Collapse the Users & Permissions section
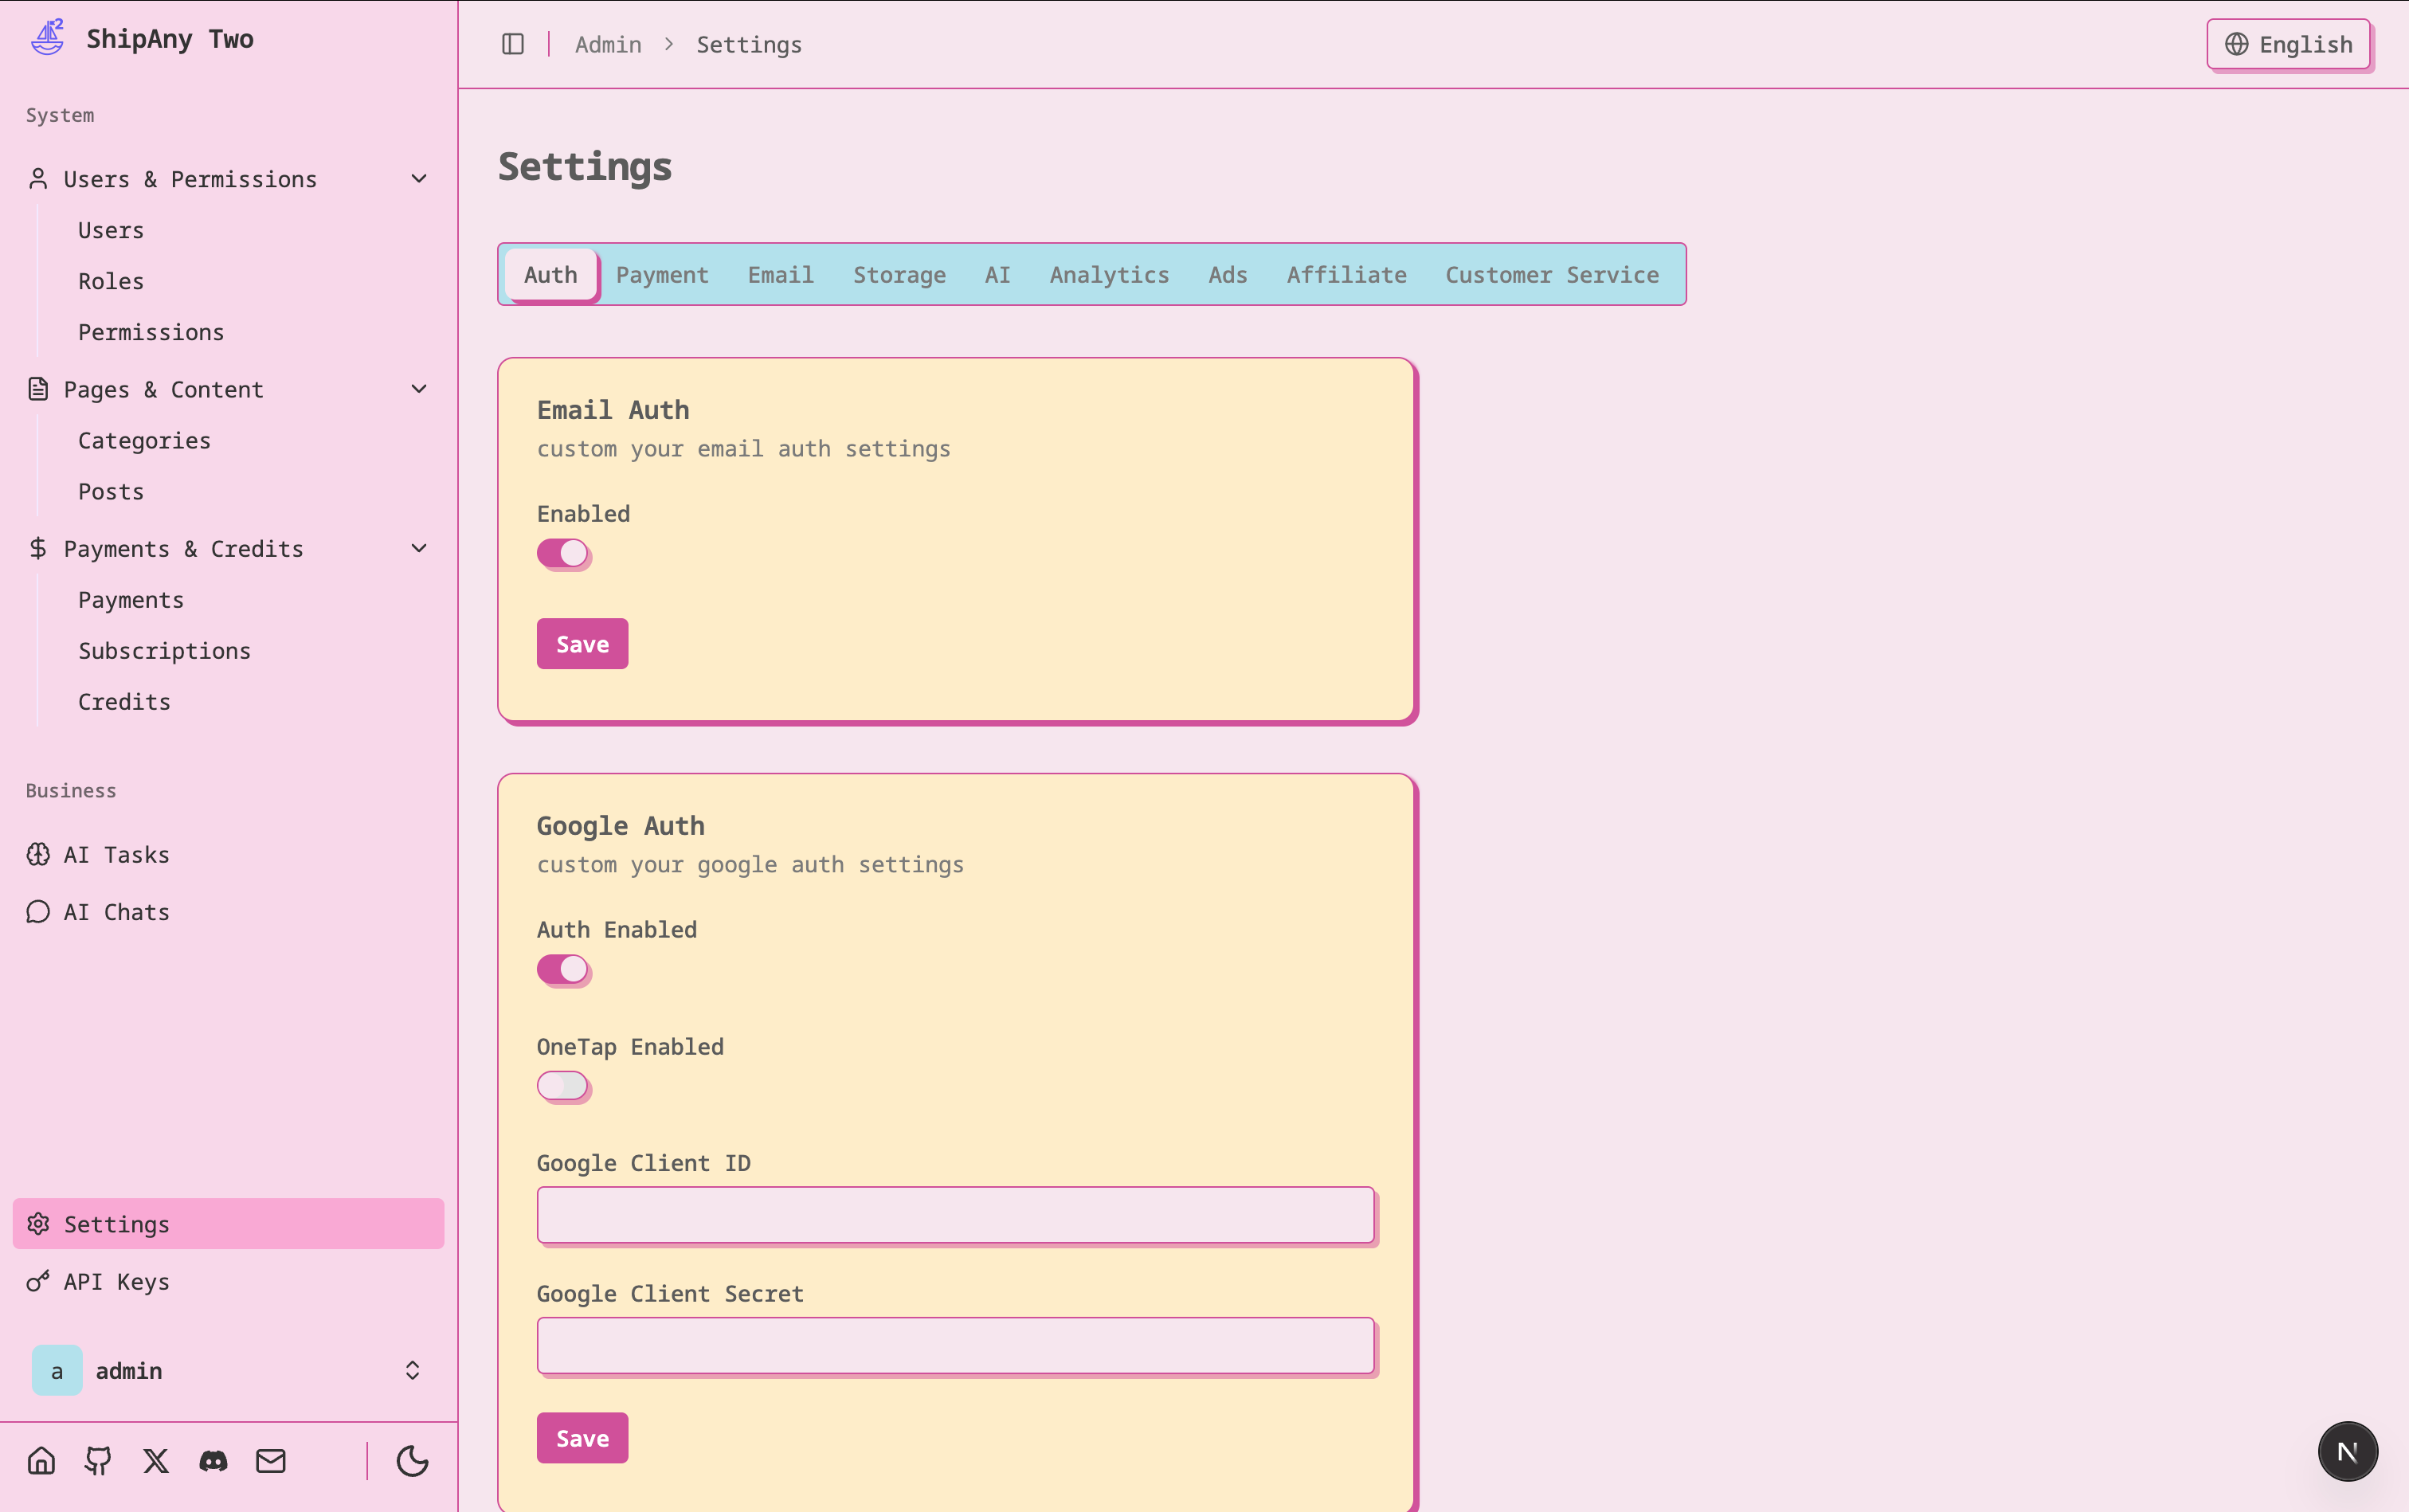The image size is (2409, 1512). coord(419,179)
